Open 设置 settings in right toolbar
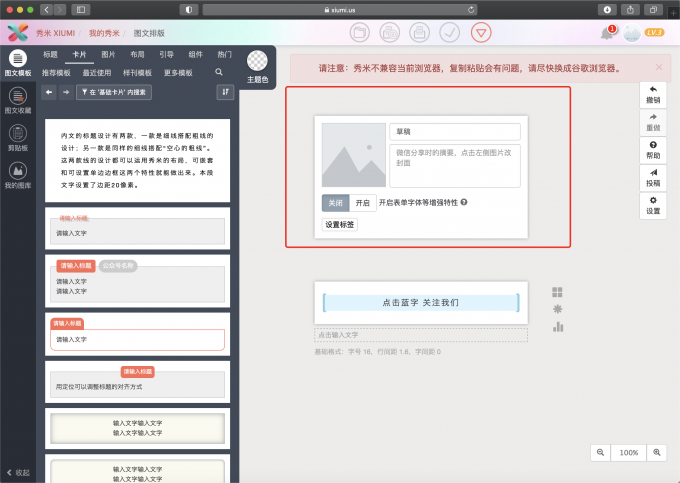 point(653,205)
